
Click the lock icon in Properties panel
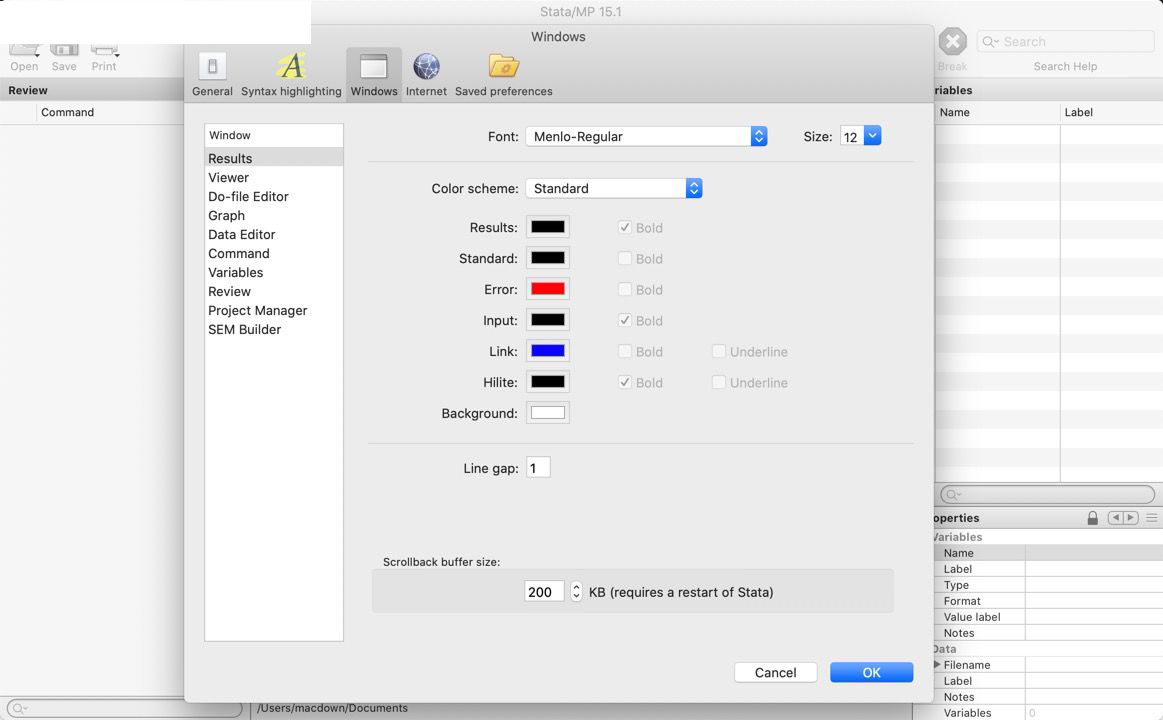pos(1093,518)
